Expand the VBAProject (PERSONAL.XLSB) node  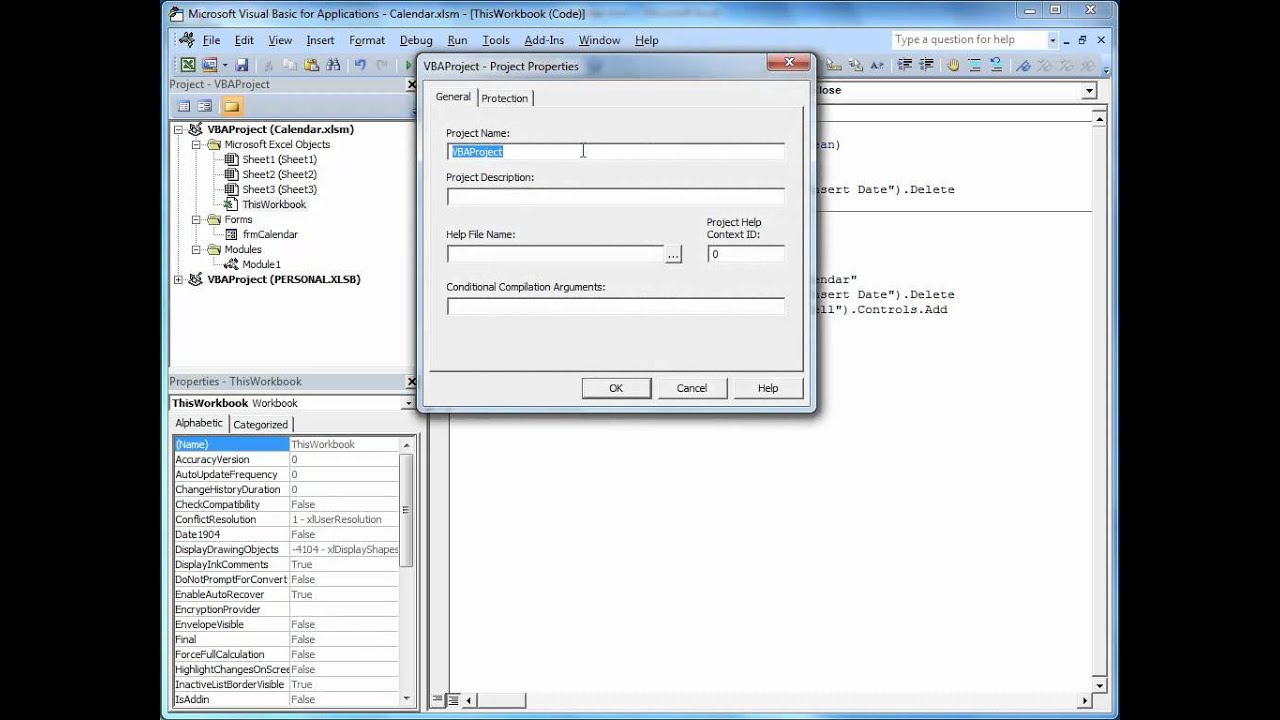pos(179,279)
